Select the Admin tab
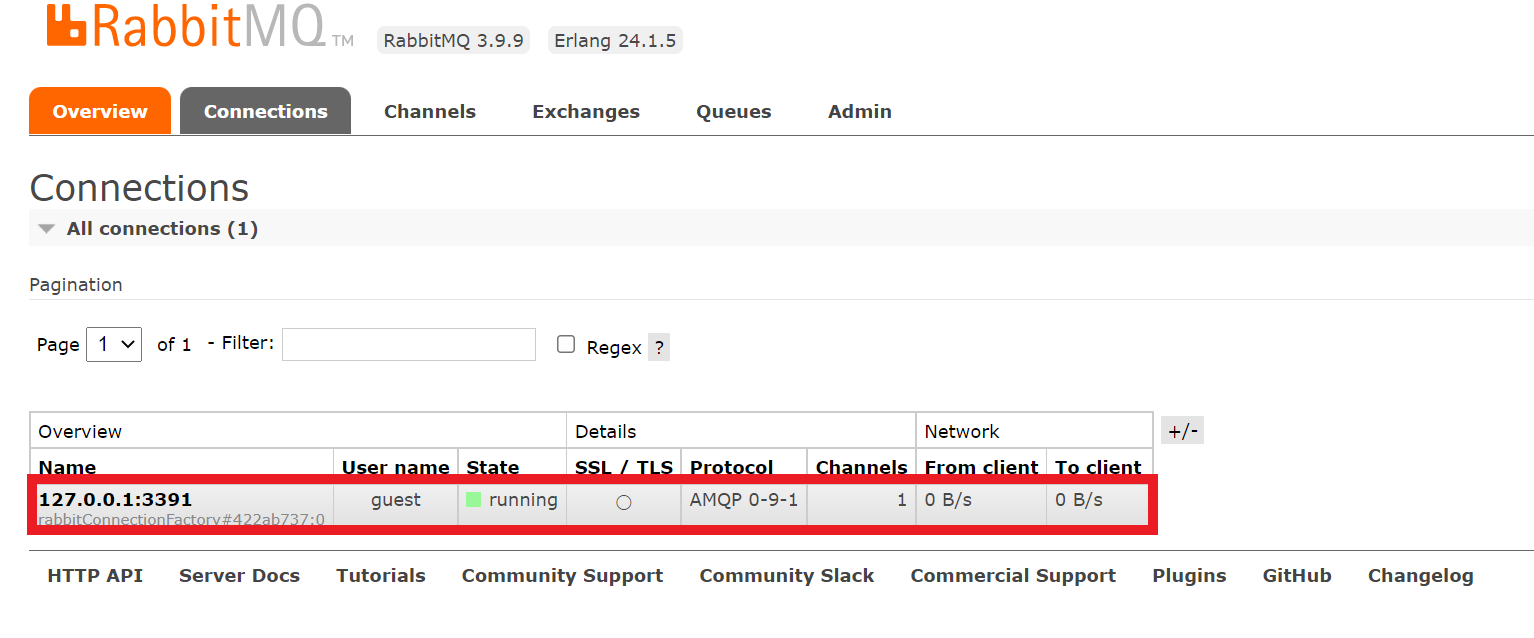Screen dimensions: 1534x638 click(x=859, y=111)
